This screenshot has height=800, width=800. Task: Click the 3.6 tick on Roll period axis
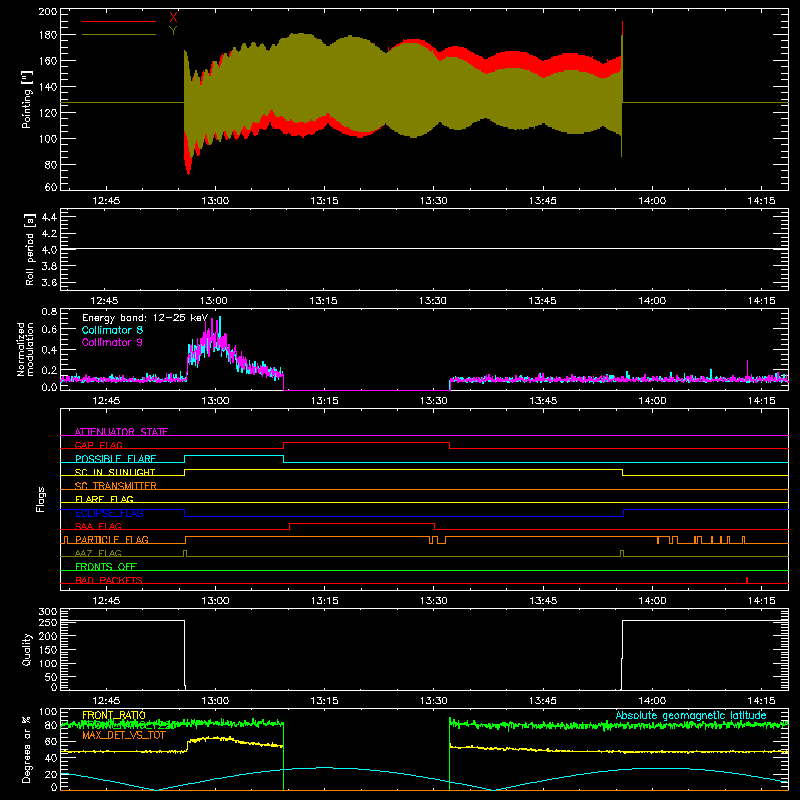pyautogui.click(x=49, y=282)
